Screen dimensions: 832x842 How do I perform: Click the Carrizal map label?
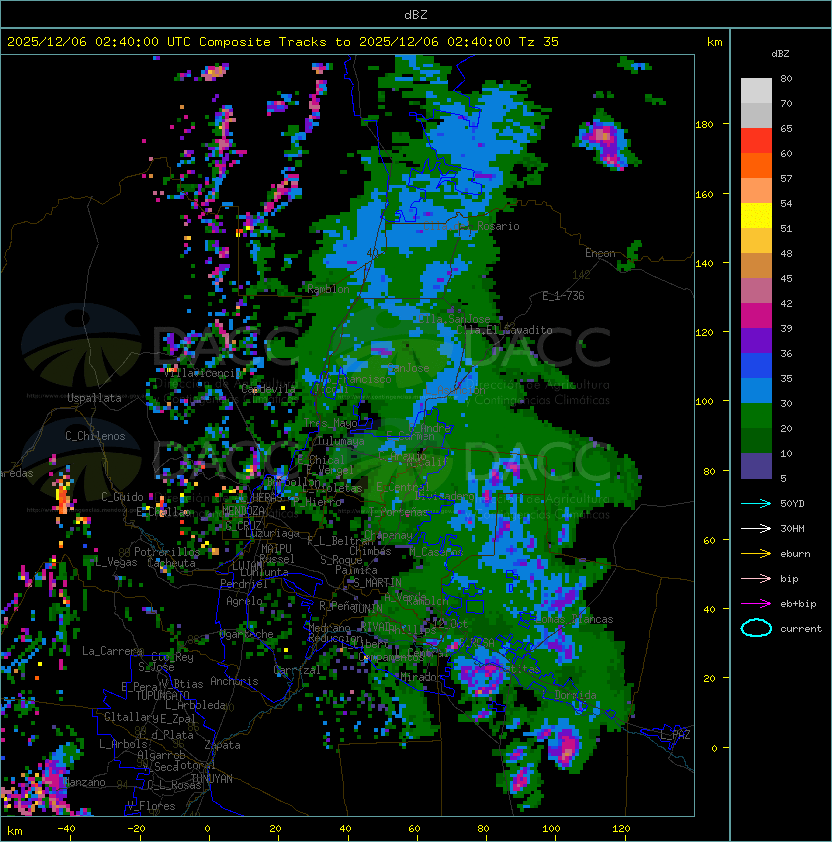click(x=297, y=670)
